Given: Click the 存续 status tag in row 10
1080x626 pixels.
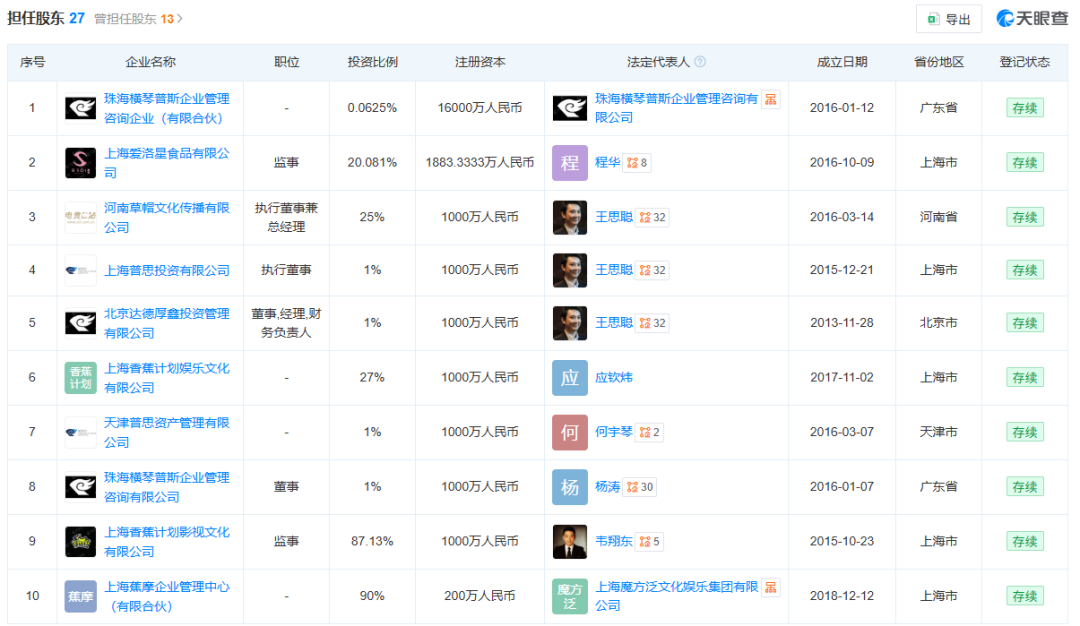Looking at the screenshot, I should click(1024, 596).
